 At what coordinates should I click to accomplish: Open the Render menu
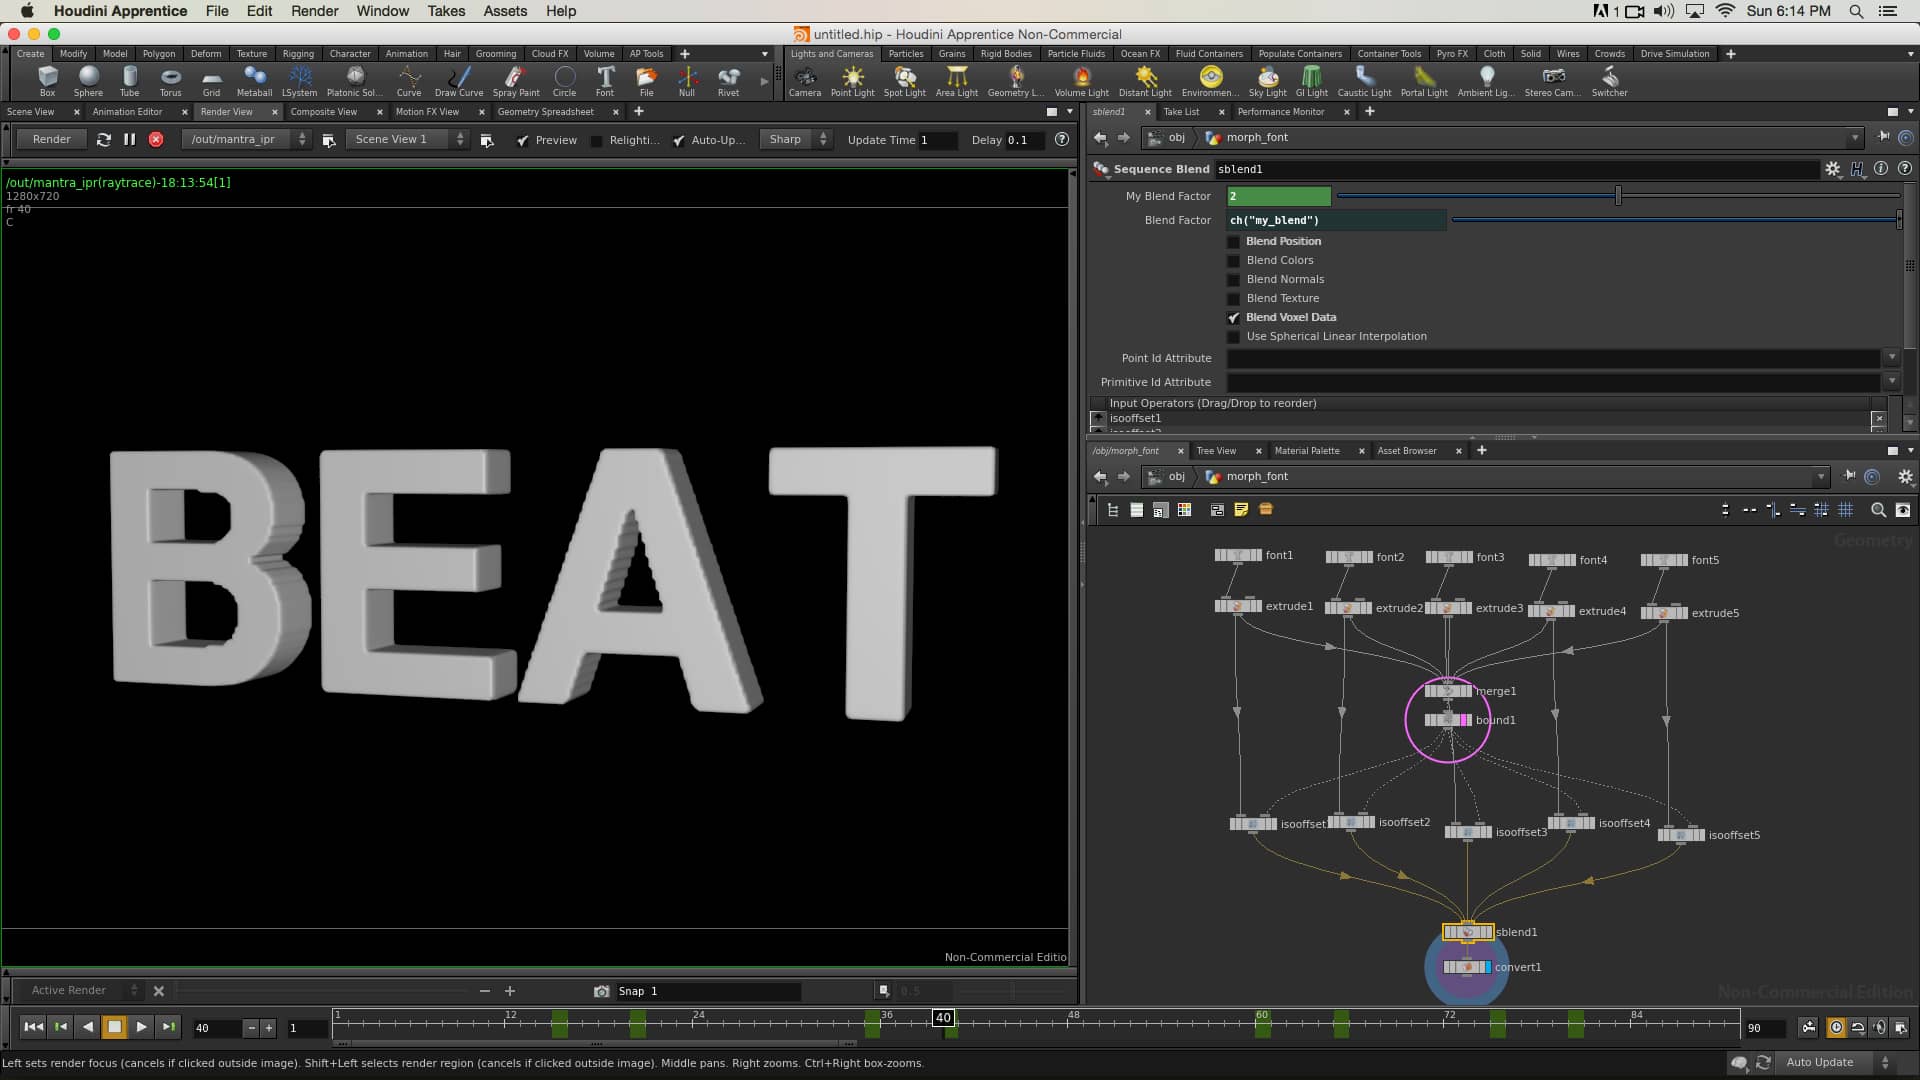(x=313, y=11)
